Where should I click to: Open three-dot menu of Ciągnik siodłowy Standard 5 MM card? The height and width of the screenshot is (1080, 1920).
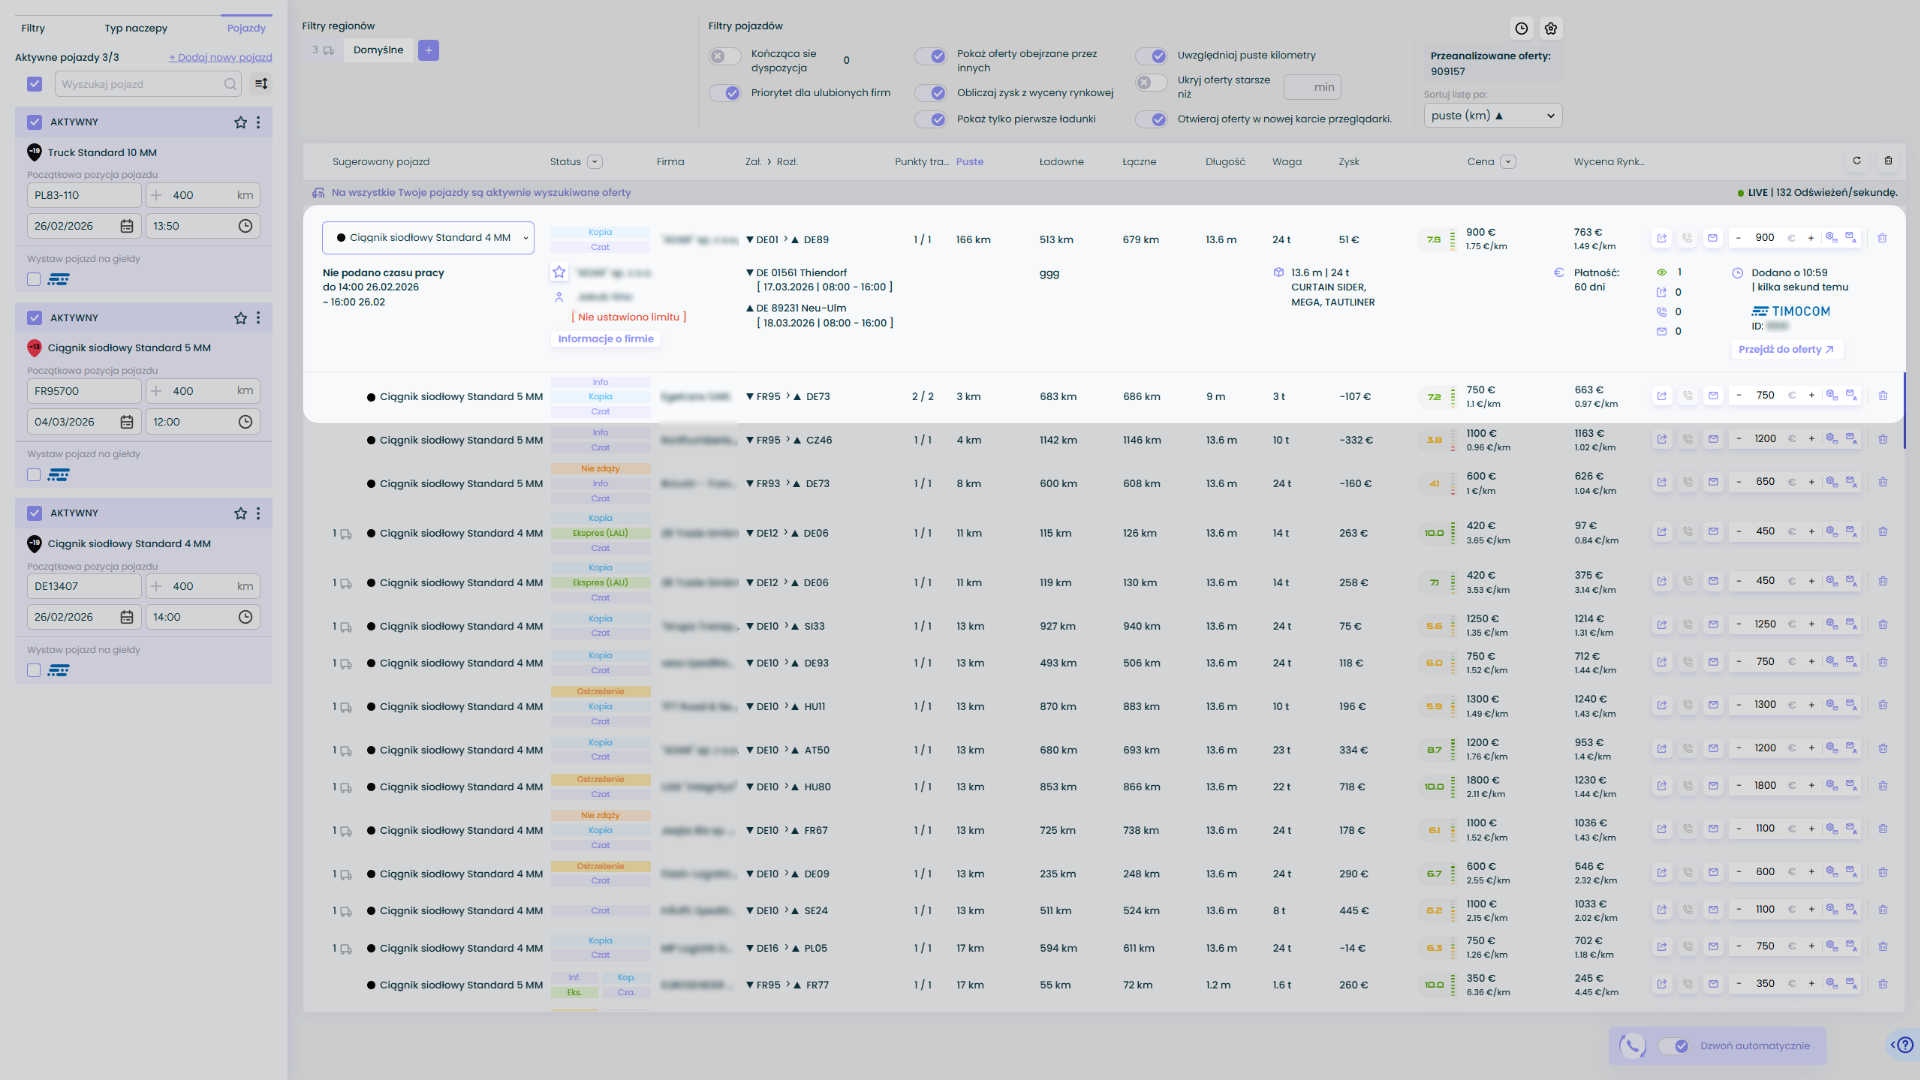(x=258, y=318)
